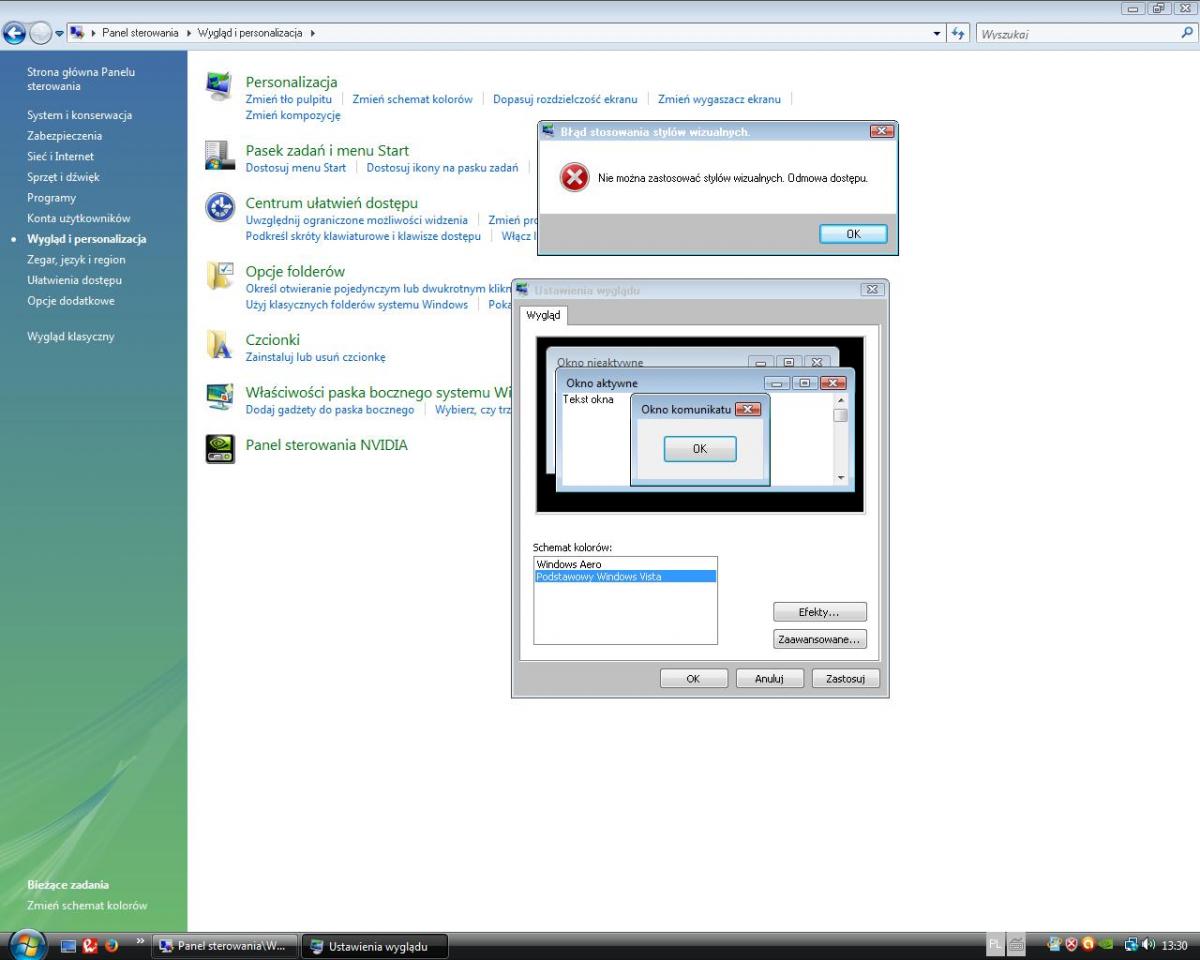The width and height of the screenshot is (1200, 960).
Task: Expand the address bar history dropdown
Action: pyautogui.click(x=937, y=33)
